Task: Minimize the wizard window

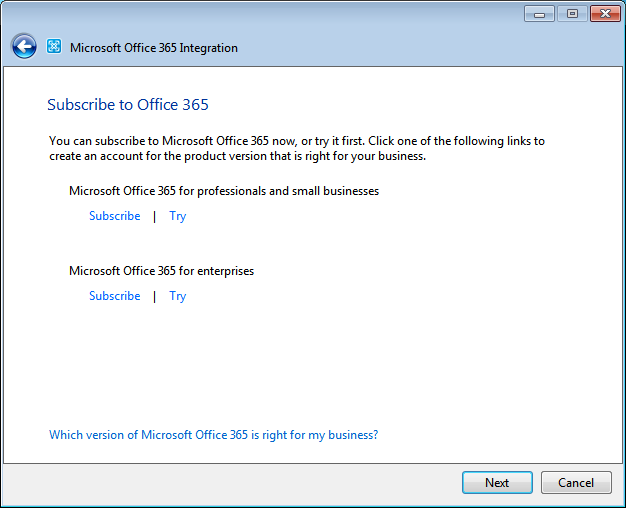Action: pyautogui.click(x=540, y=14)
